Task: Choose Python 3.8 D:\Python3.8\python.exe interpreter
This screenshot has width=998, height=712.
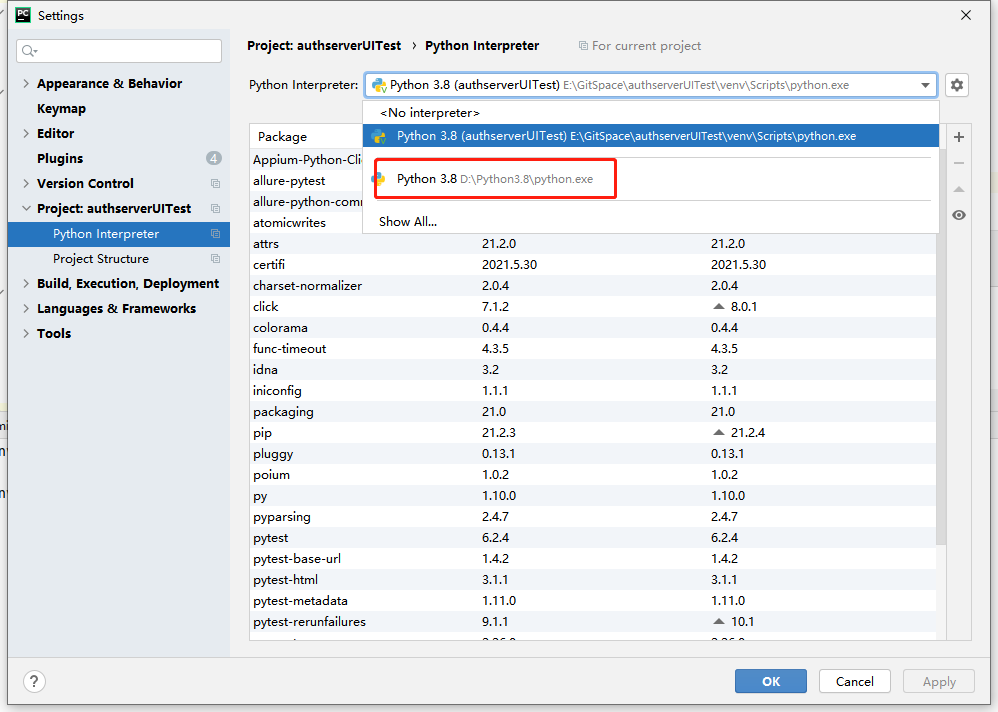Action: coord(650,179)
